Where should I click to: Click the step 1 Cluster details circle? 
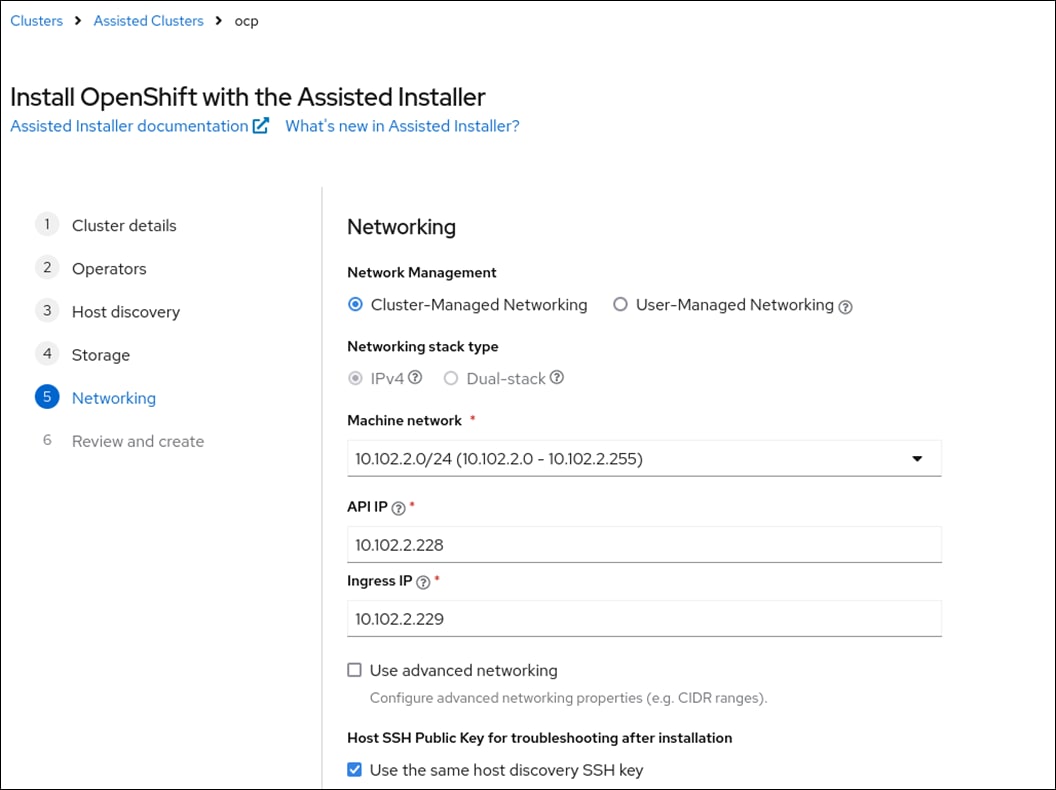pyautogui.click(x=46, y=225)
